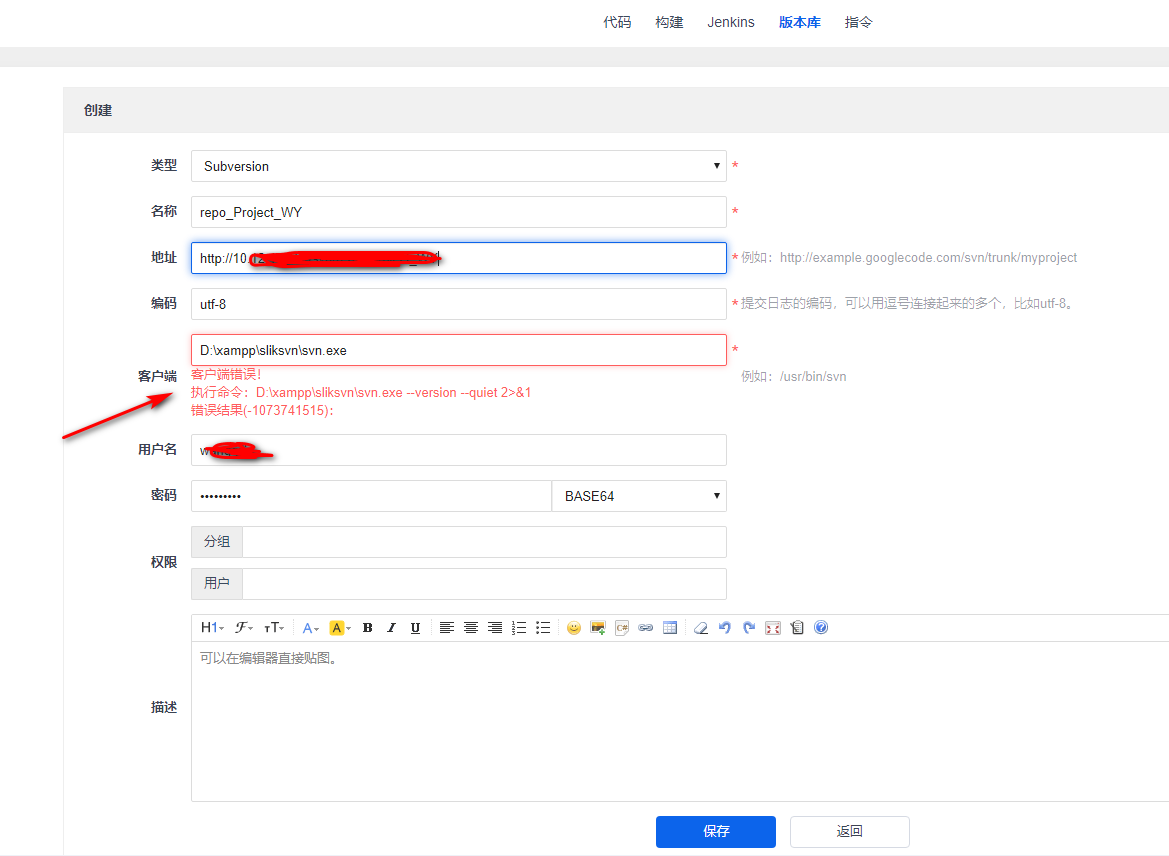Open the Subversion type dropdown
The image size is (1169, 856).
pyautogui.click(x=458, y=166)
